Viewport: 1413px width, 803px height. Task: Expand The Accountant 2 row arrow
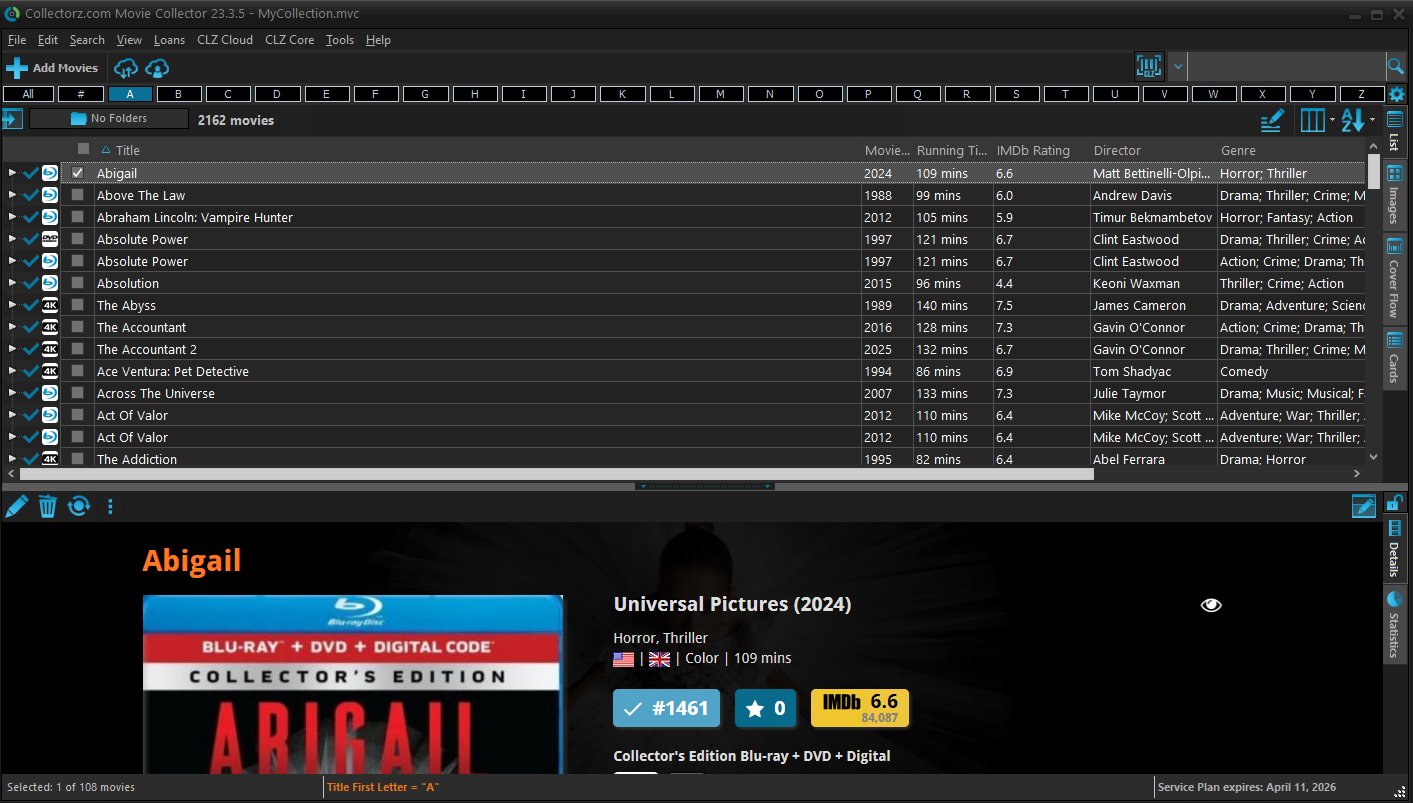click(12, 349)
